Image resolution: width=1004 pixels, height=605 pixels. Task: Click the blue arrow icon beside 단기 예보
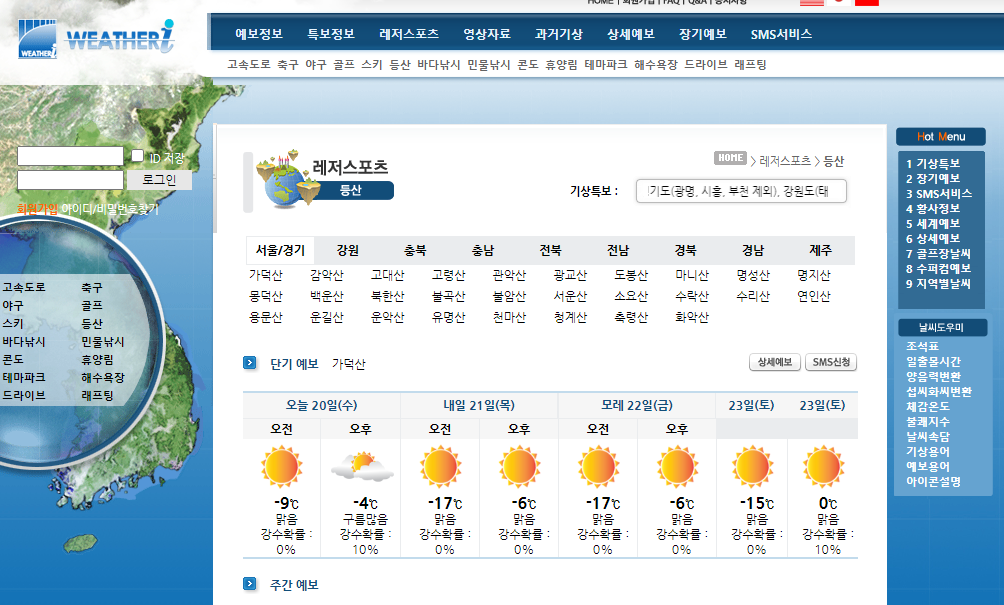point(250,363)
